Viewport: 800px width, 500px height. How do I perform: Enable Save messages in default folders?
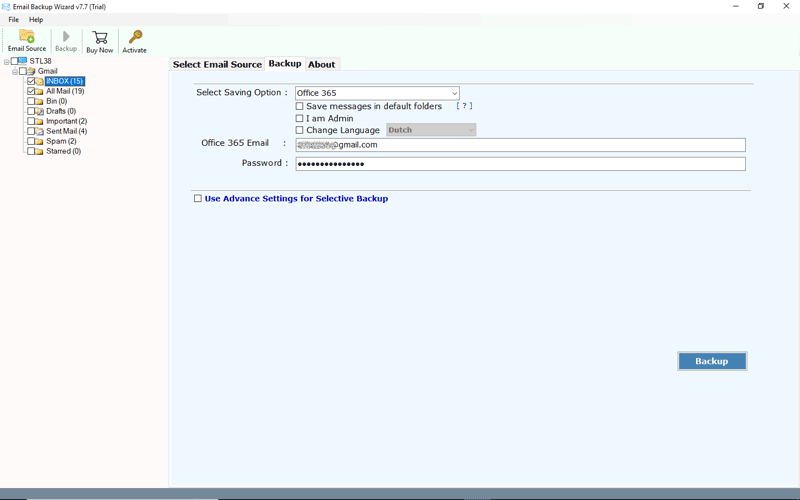tap(299, 106)
